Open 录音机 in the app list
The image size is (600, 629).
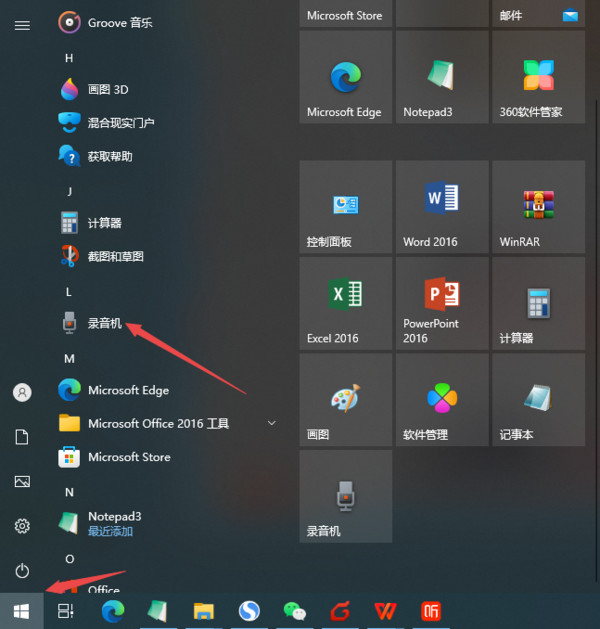(104, 324)
